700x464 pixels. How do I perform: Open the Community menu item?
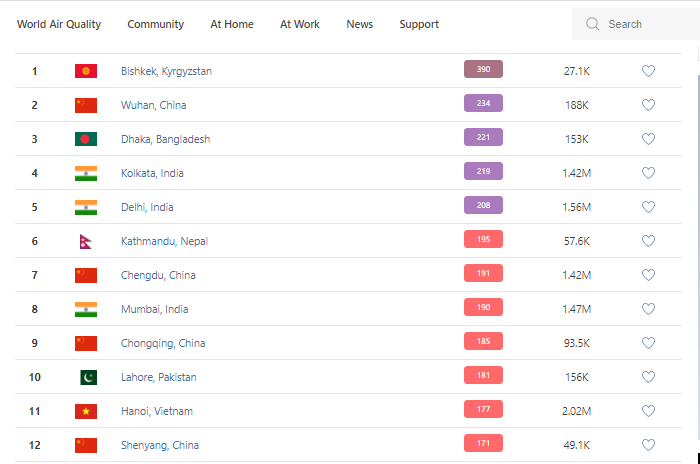pyautogui.click(x=156, y=24)
